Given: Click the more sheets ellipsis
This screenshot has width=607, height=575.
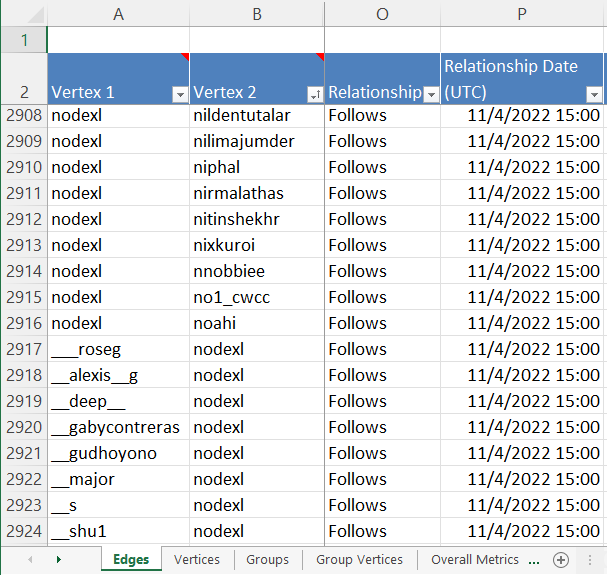Looking at the screenshot, I should [533, 560].
